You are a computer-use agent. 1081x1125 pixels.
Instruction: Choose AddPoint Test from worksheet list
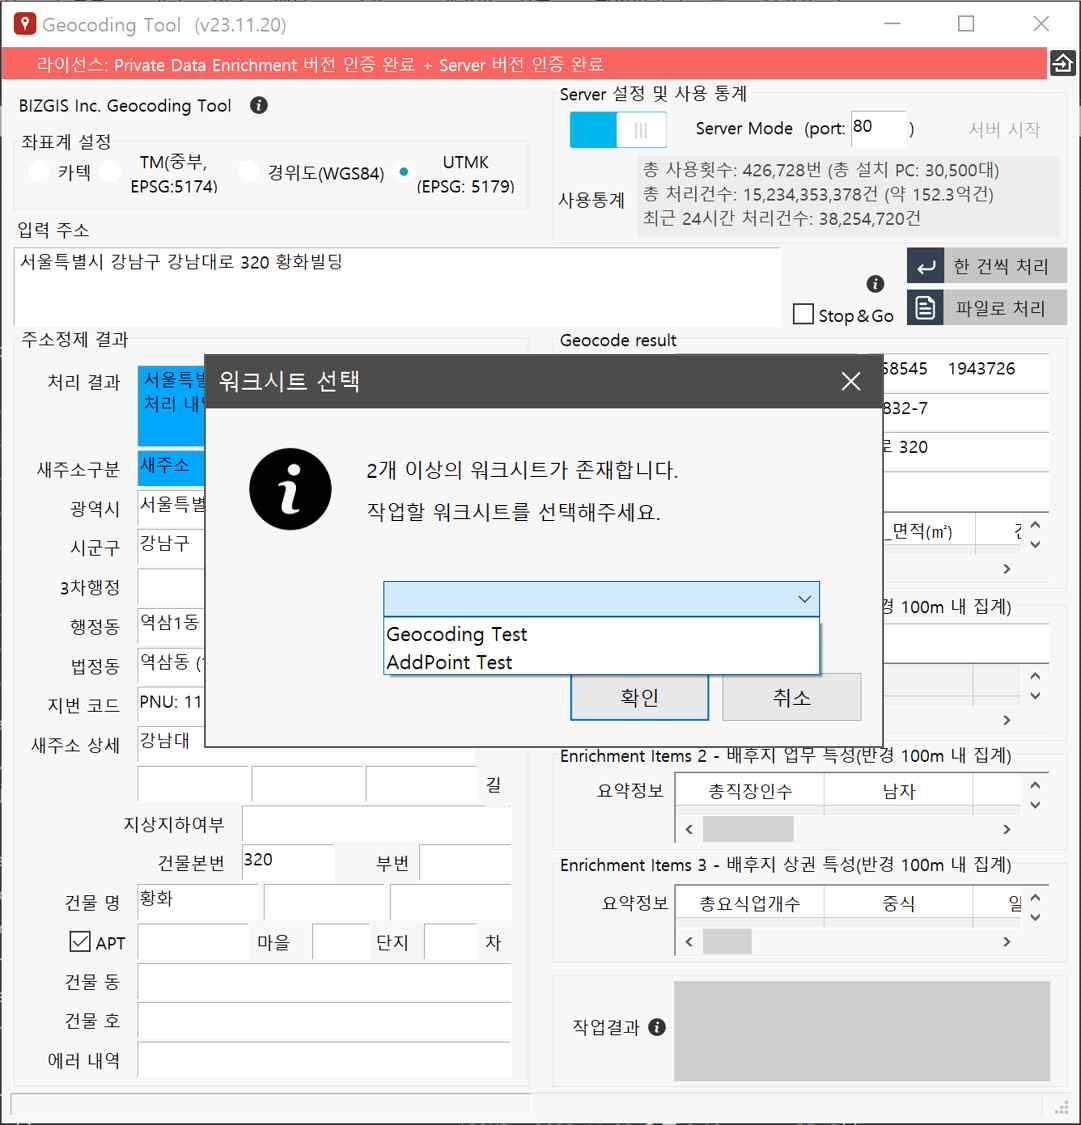[601, 662]
